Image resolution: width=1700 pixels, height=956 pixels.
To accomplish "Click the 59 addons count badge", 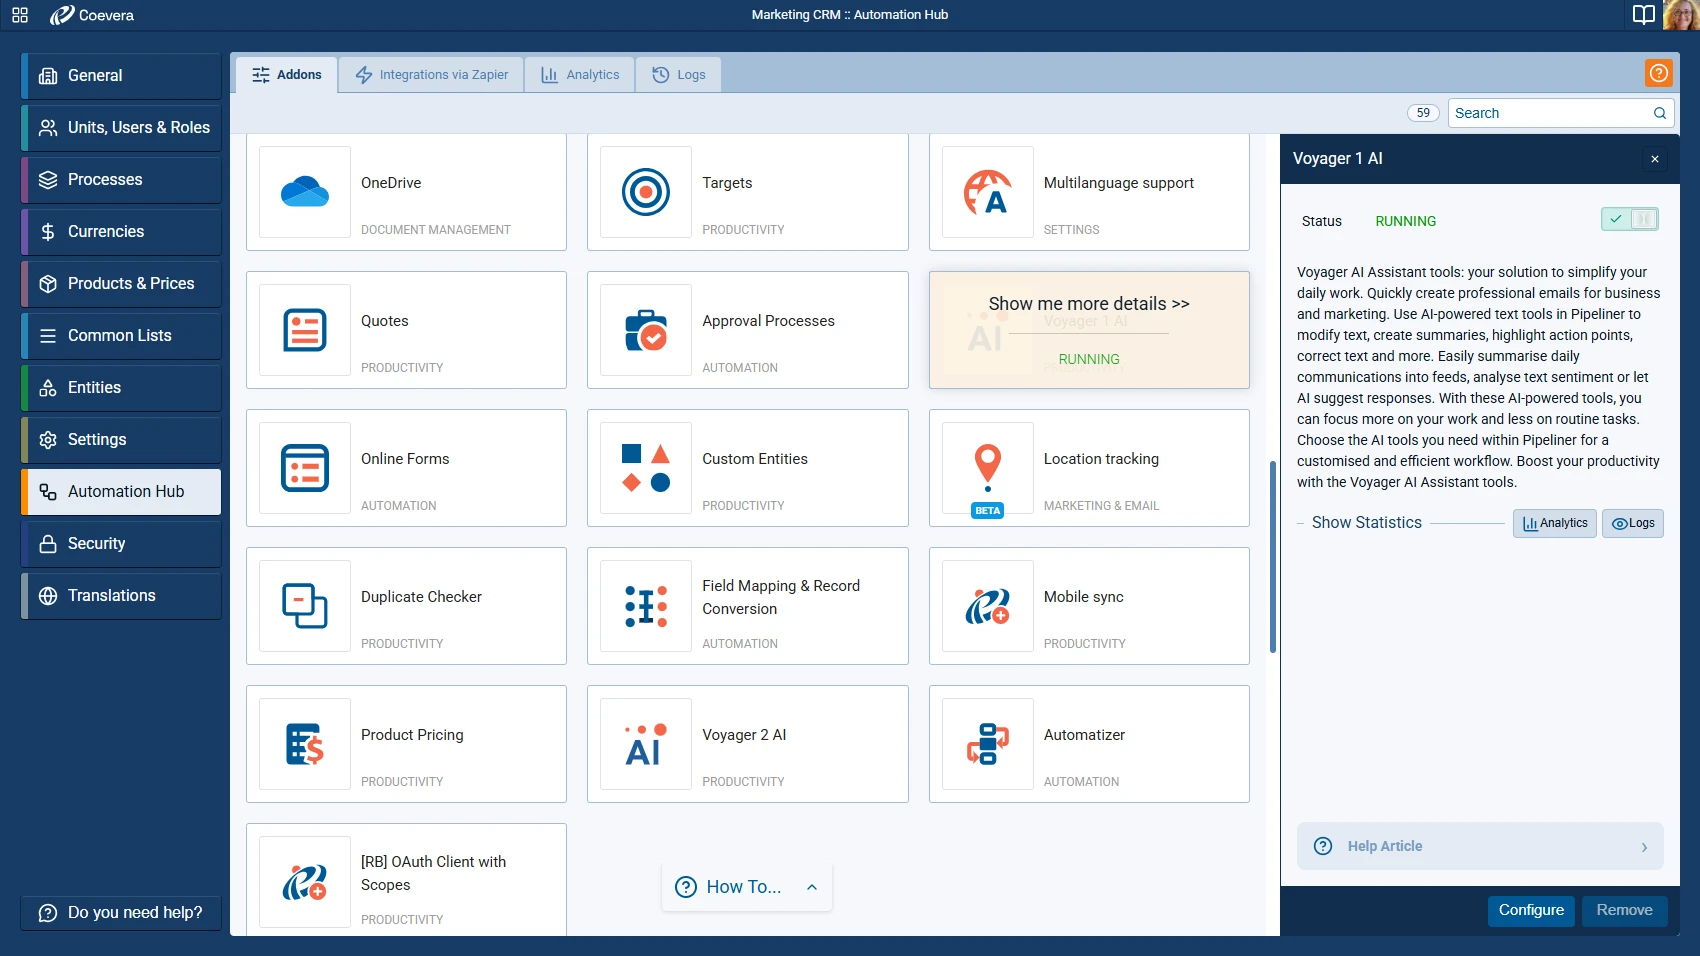I will (1423, 113).
